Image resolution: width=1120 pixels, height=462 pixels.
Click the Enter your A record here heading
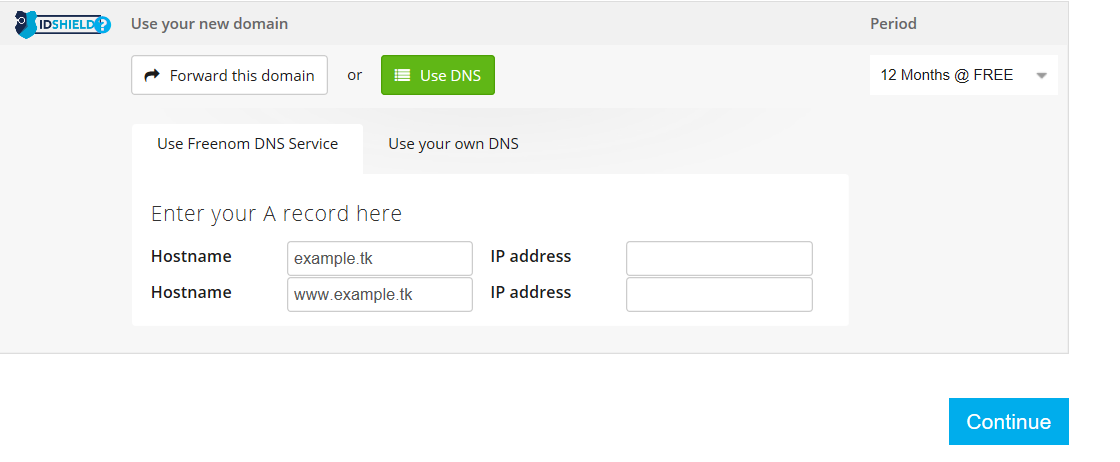point(276,213)
